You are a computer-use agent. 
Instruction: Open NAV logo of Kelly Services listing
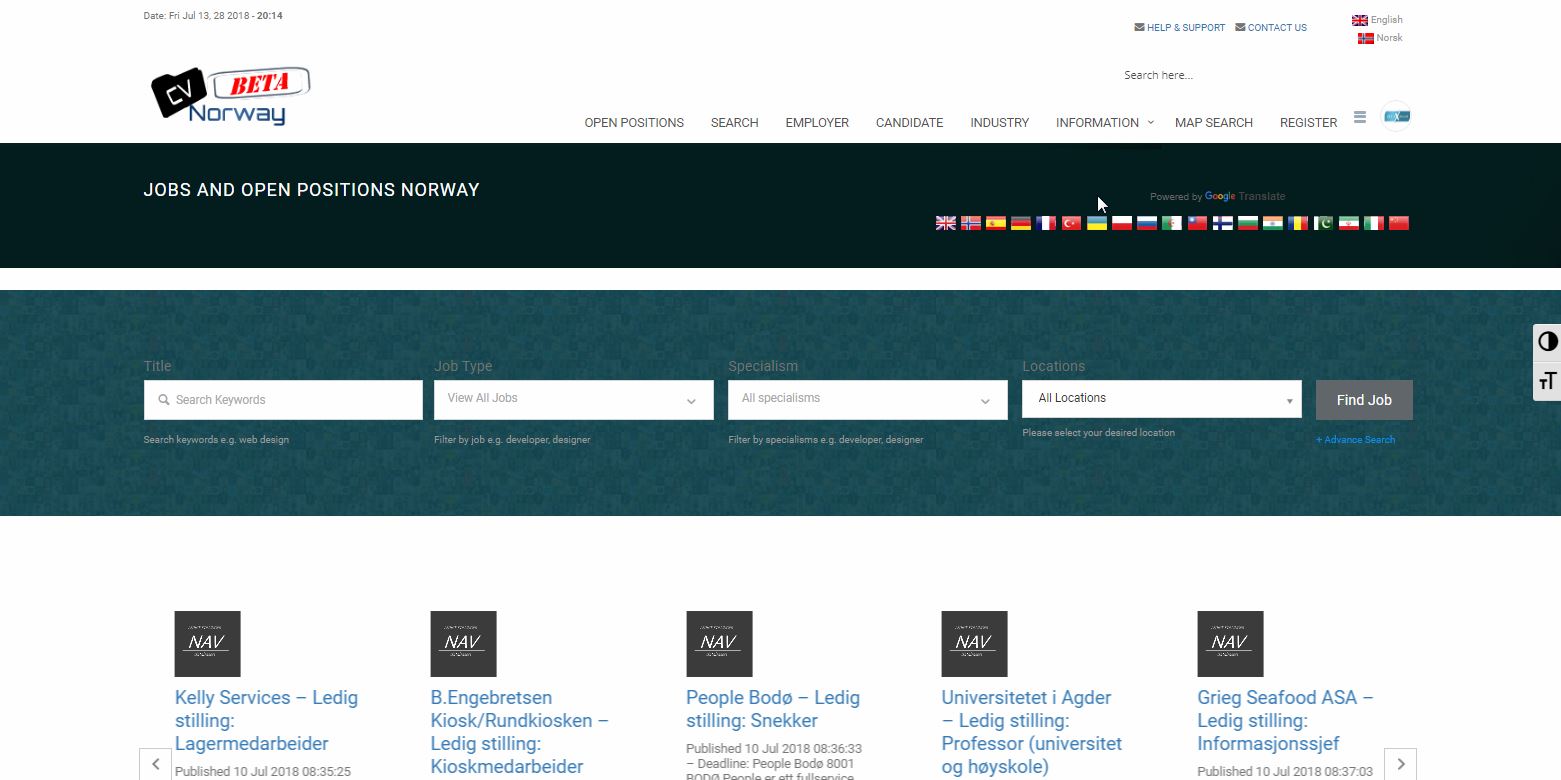[x=207, y=644]
